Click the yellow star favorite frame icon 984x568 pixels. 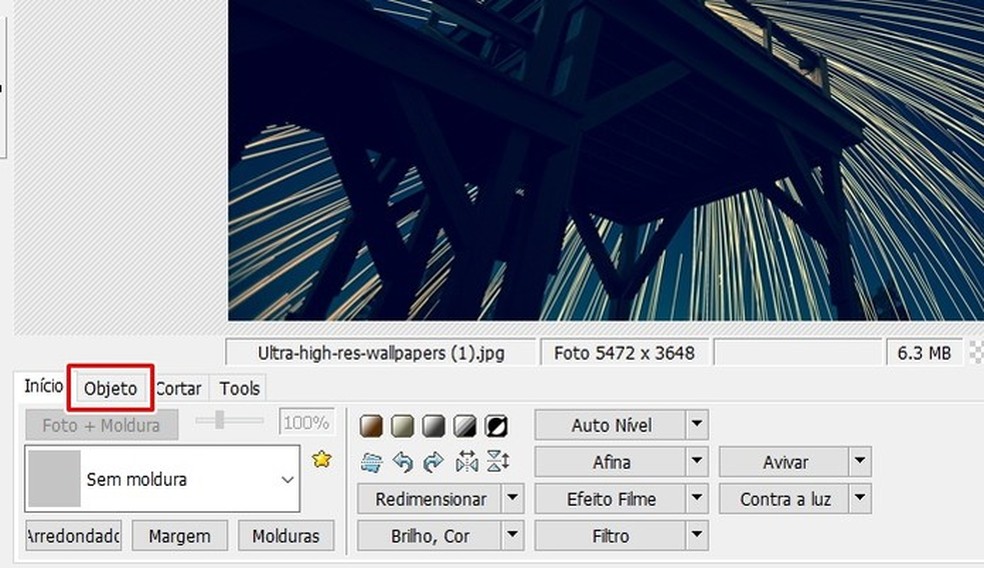(321, 459)
